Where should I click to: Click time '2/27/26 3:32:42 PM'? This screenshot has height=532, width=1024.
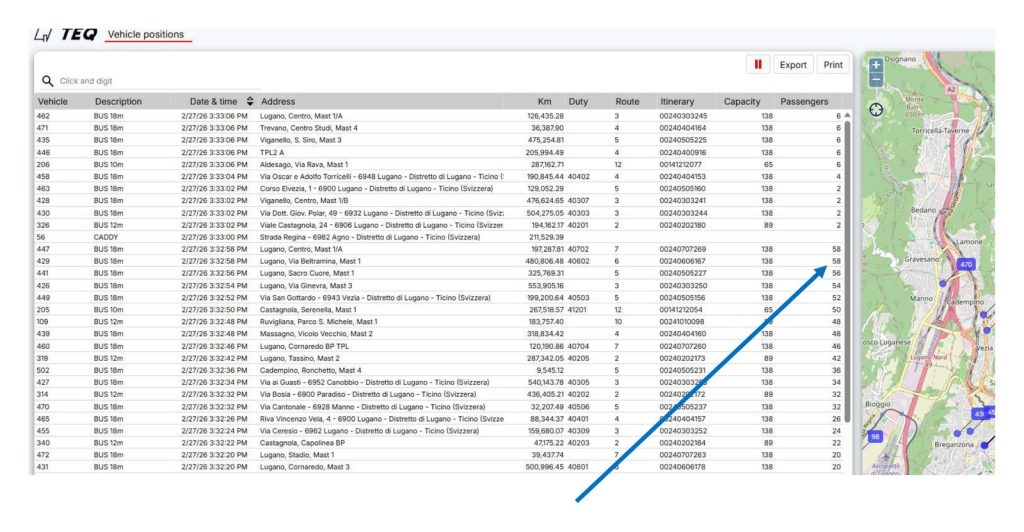tap(214, 358)
